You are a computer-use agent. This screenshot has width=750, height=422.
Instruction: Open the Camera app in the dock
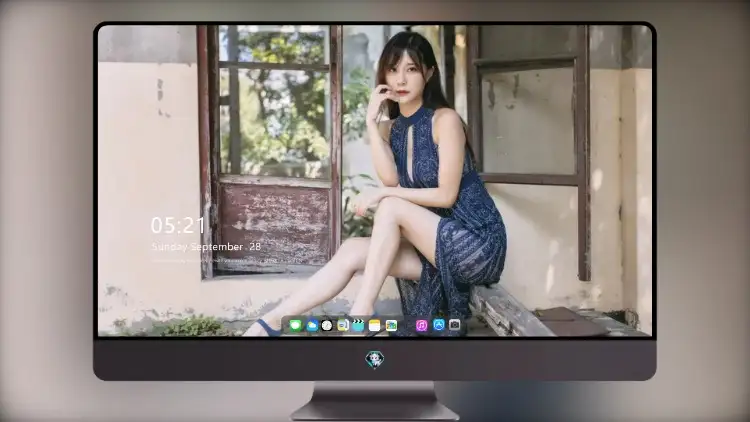(455, 325)
